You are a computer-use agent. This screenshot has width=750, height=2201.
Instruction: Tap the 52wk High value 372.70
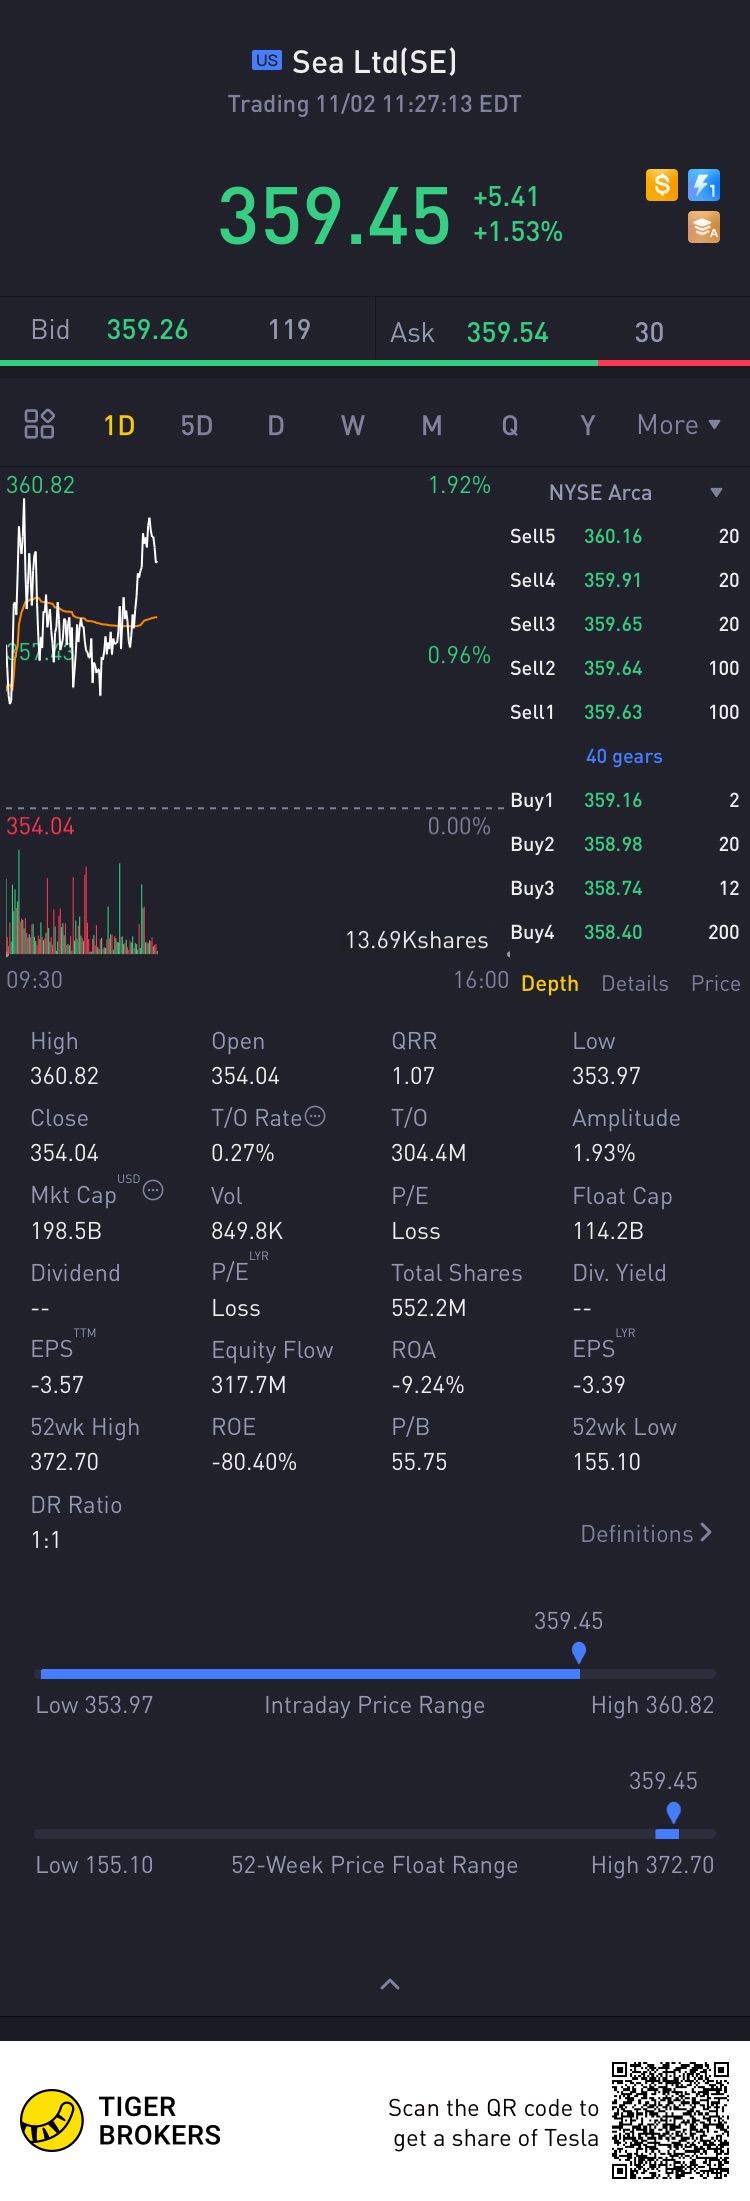click(65, 1462)
